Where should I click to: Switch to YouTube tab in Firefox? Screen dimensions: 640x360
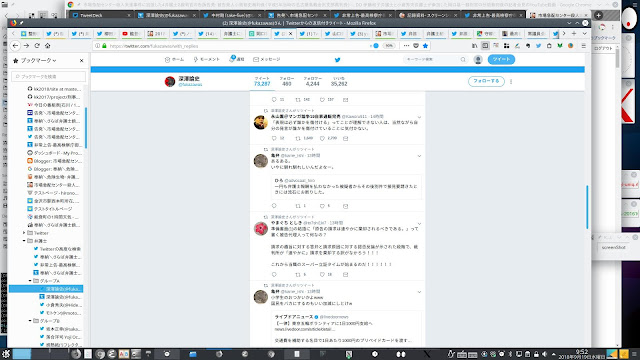(131, 33)
